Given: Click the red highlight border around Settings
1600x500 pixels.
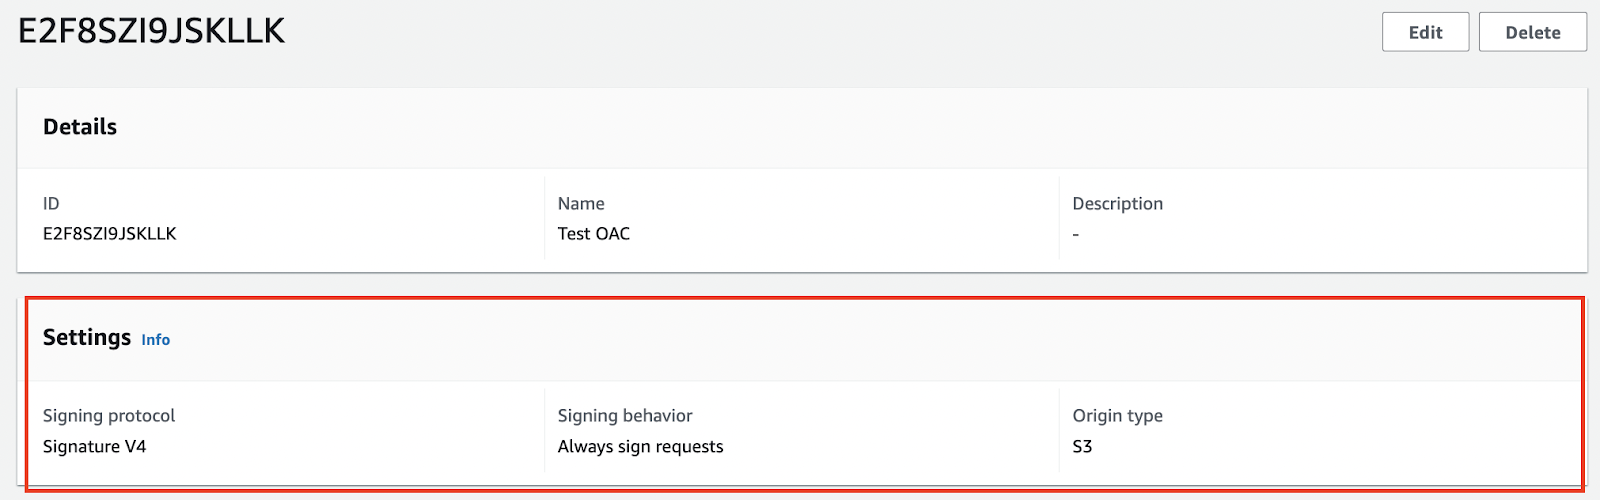Looking at the screenshot, I should 800,298.
